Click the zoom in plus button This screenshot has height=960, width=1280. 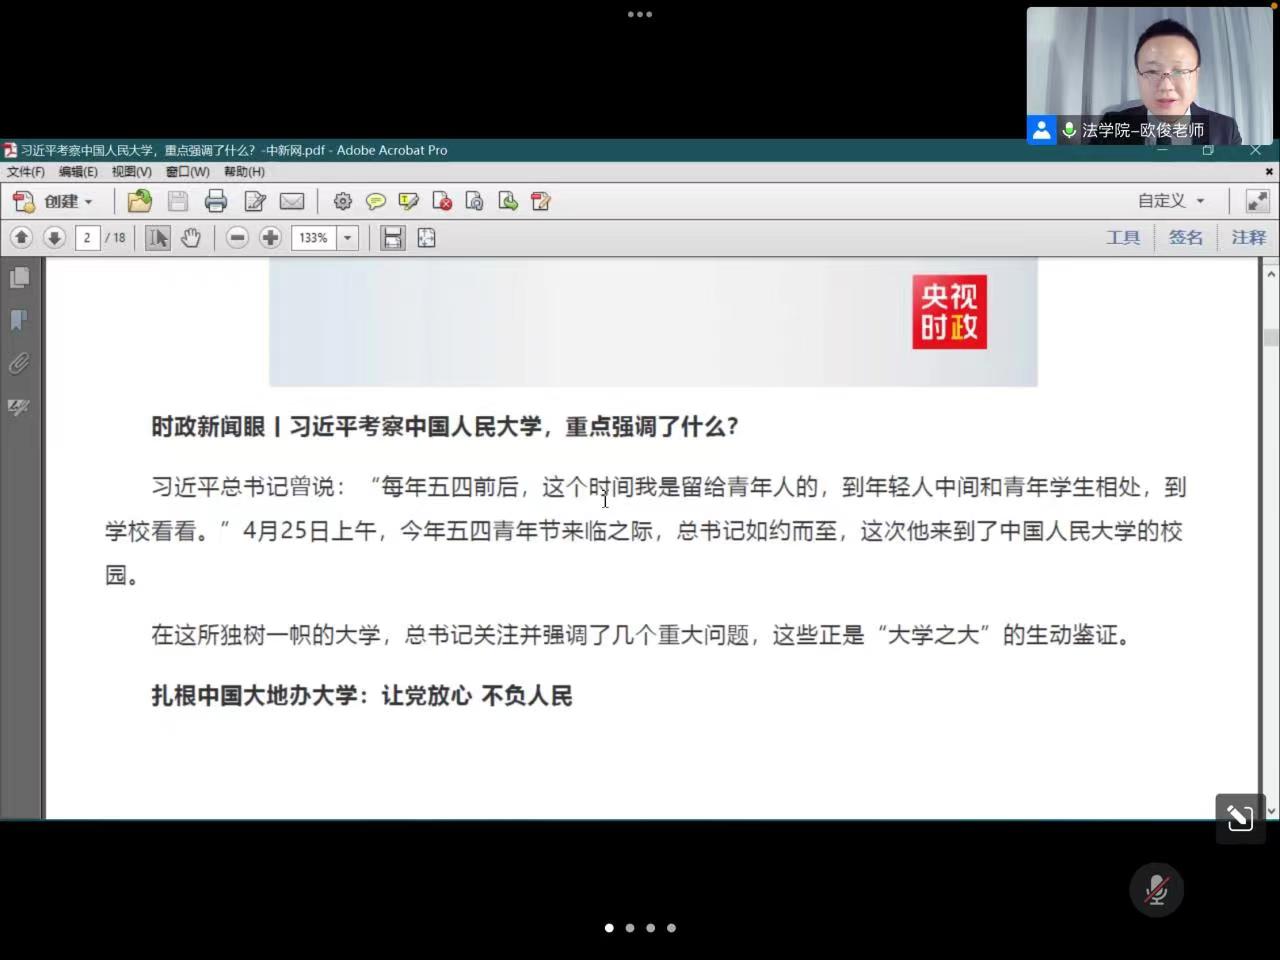point(270,238)
